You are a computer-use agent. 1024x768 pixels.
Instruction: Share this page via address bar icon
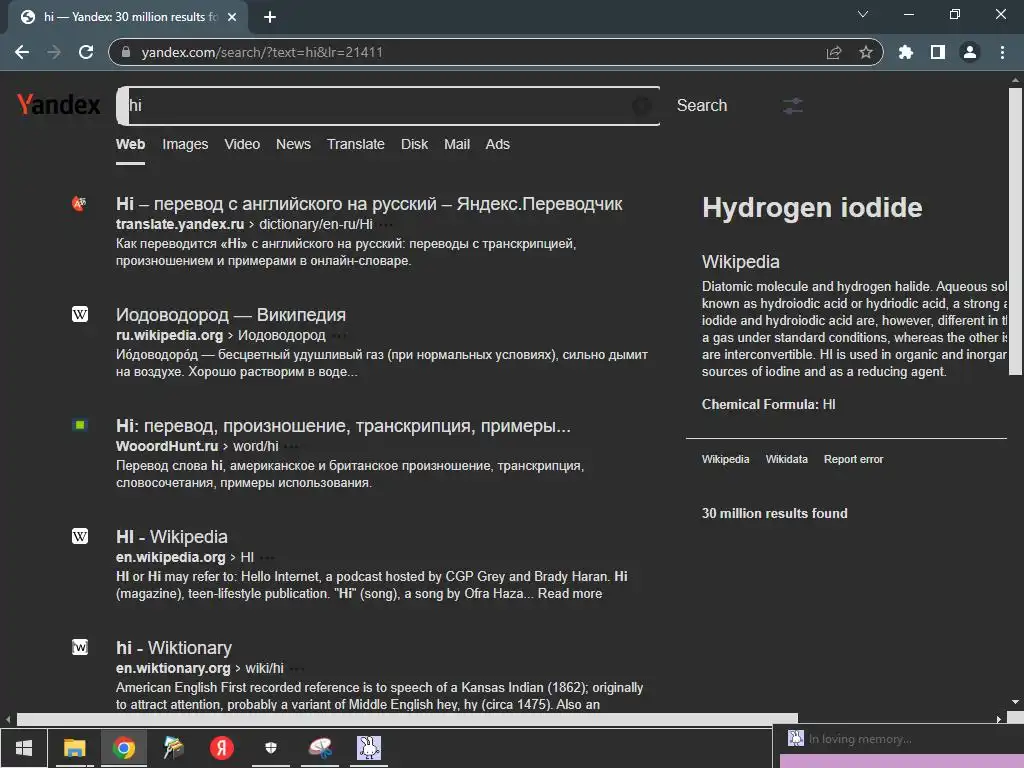point(834,52)
